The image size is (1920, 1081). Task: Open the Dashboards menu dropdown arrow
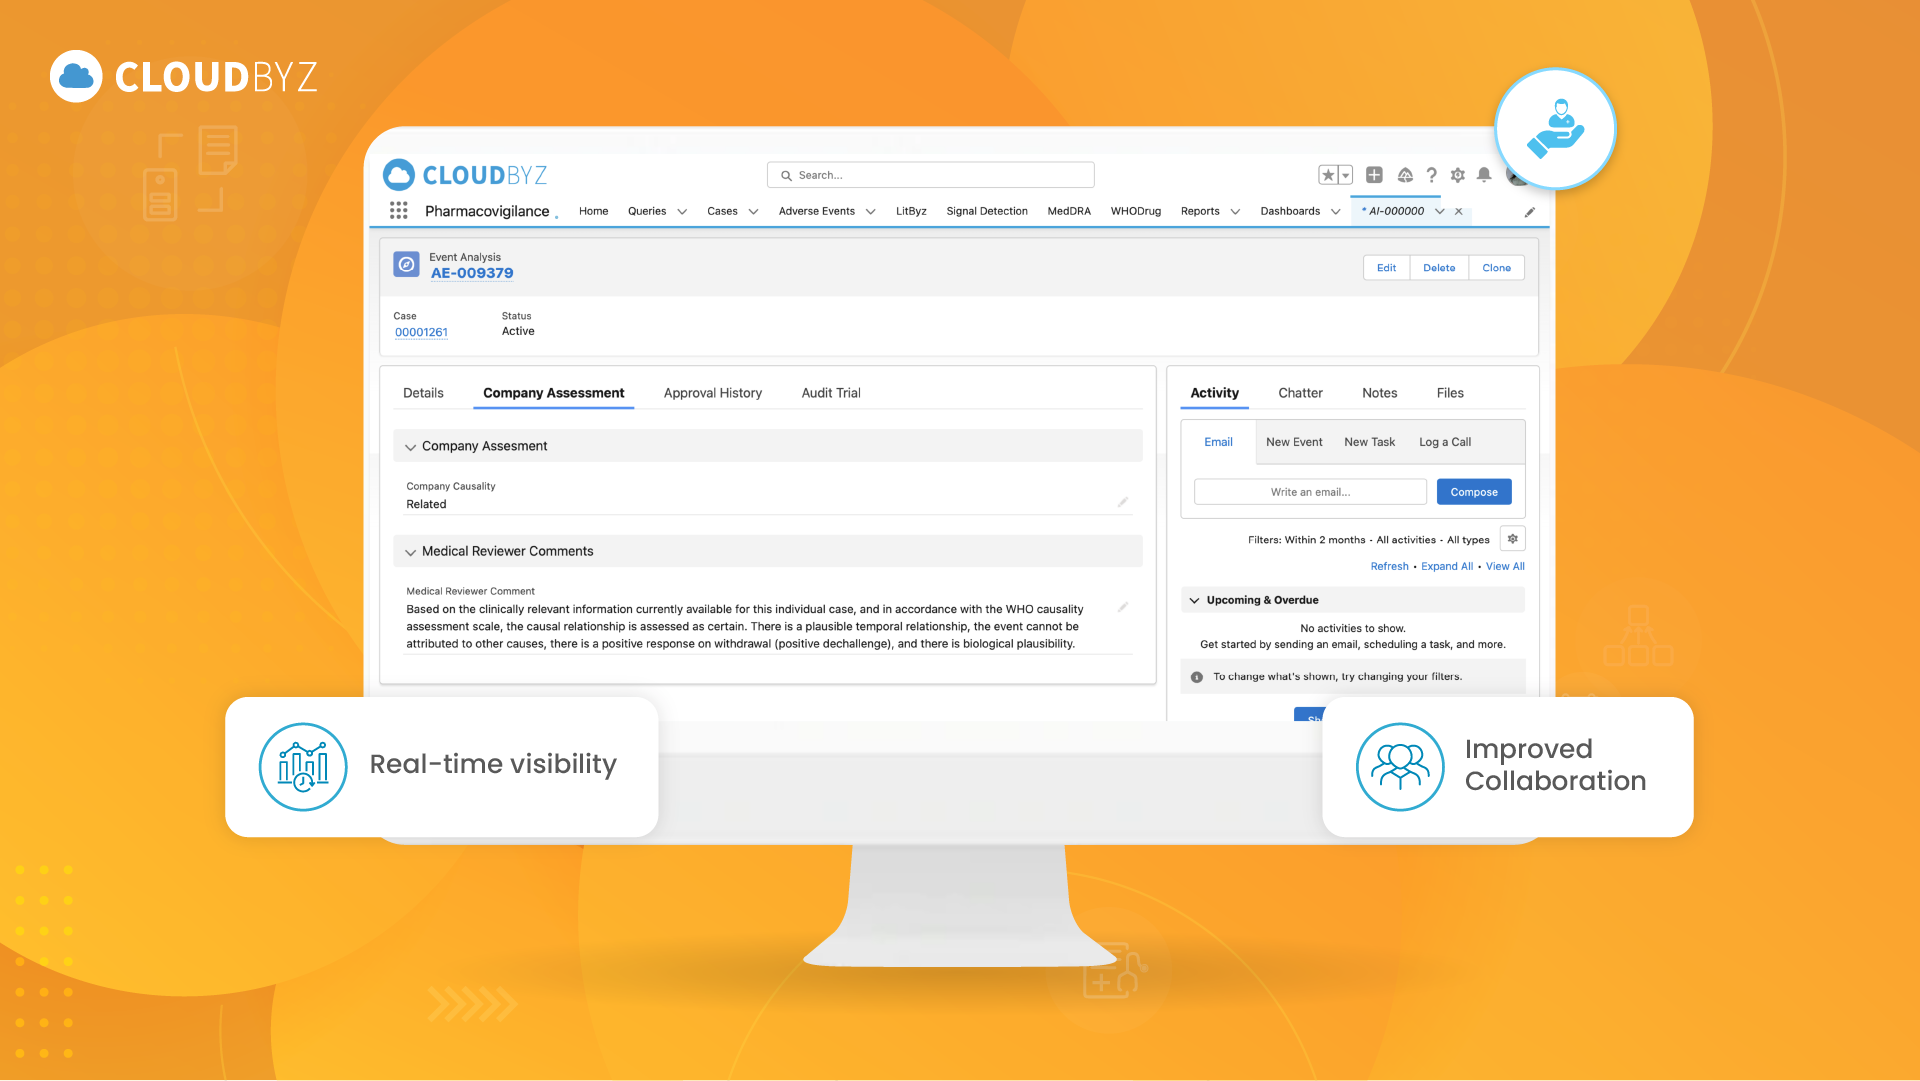1335,212
